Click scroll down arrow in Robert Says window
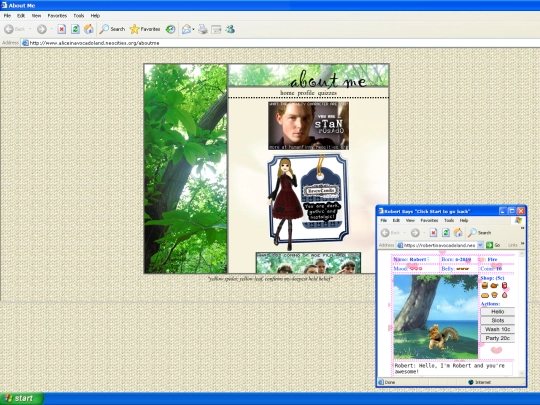Image resolution: width=540 pixels, height=405 pixels. click(521, 373)
